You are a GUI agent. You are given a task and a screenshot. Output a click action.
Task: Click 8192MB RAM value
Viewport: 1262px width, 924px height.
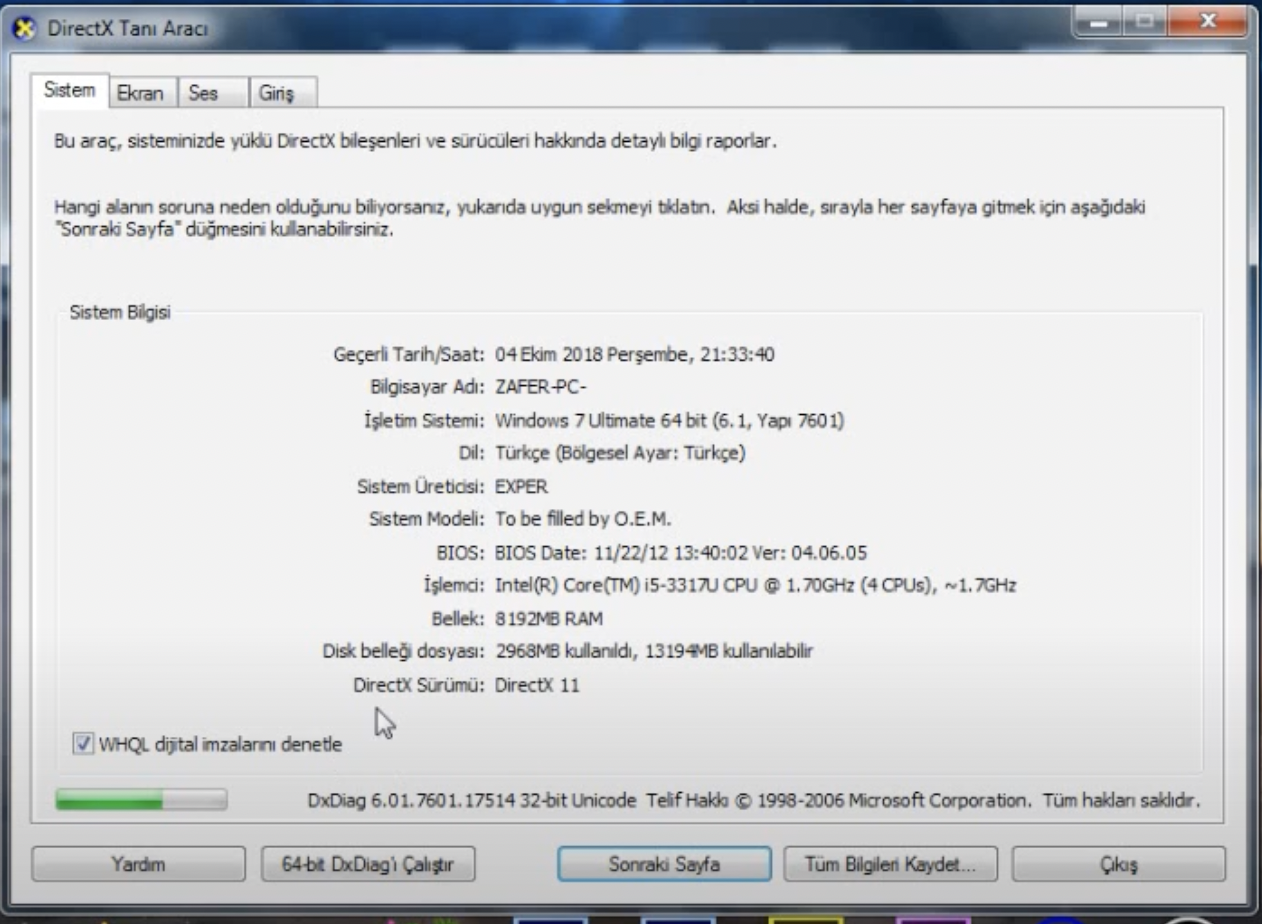tap(549, 618)
